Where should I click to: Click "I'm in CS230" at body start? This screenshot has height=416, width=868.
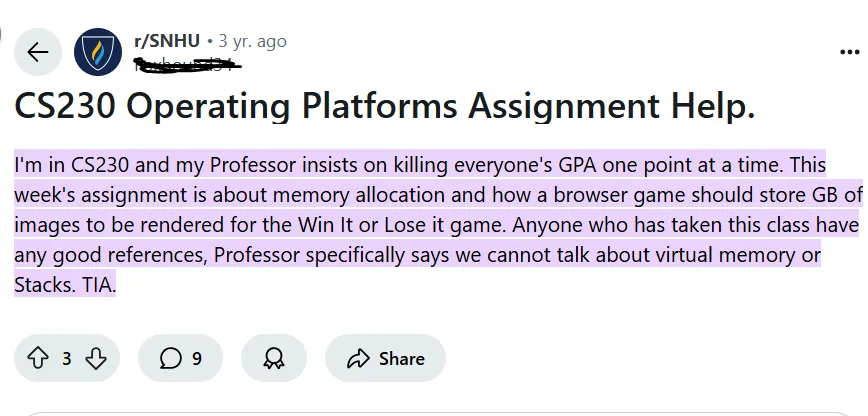click(70, 164)
